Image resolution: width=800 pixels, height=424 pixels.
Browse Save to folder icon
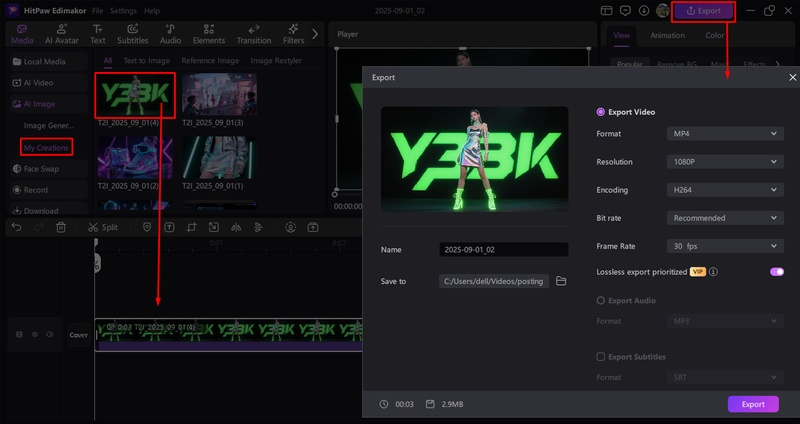pos(561,281)
